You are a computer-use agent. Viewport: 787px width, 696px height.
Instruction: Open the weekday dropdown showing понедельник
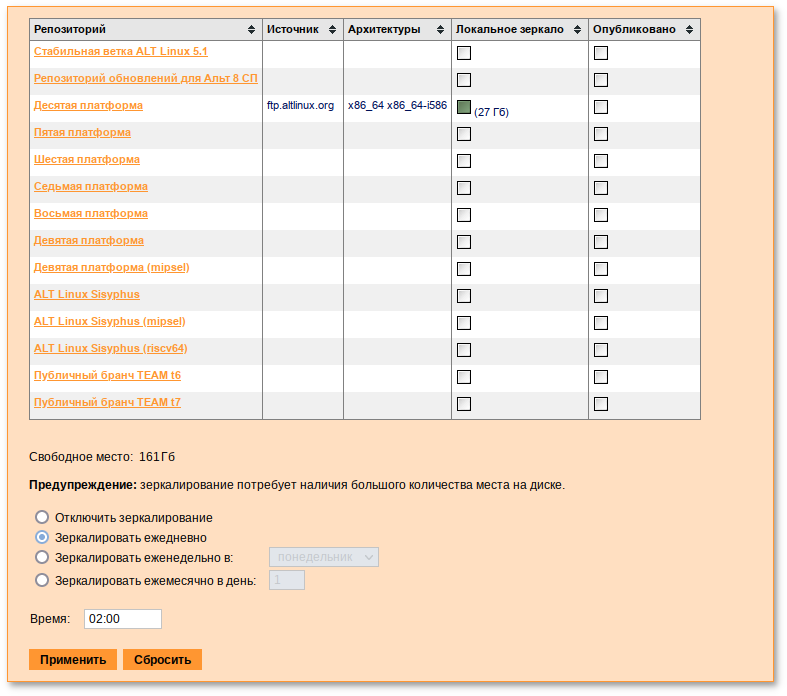point(323,557)
